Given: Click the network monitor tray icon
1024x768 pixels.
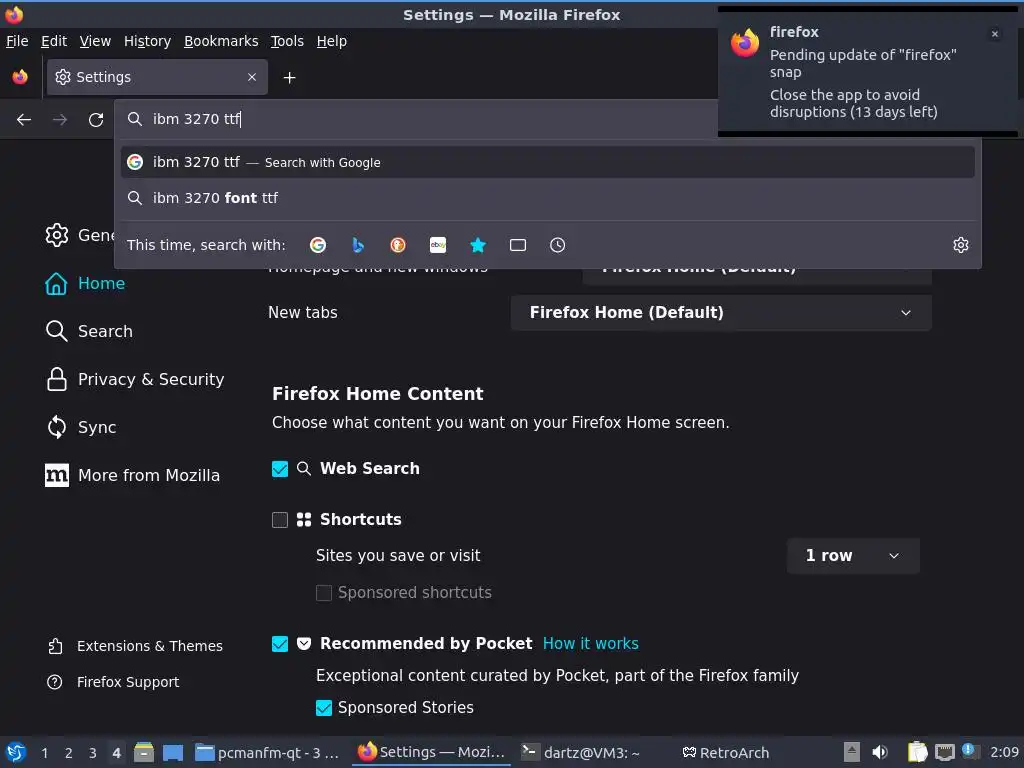Looking at the screenshot, I should 944,752.
